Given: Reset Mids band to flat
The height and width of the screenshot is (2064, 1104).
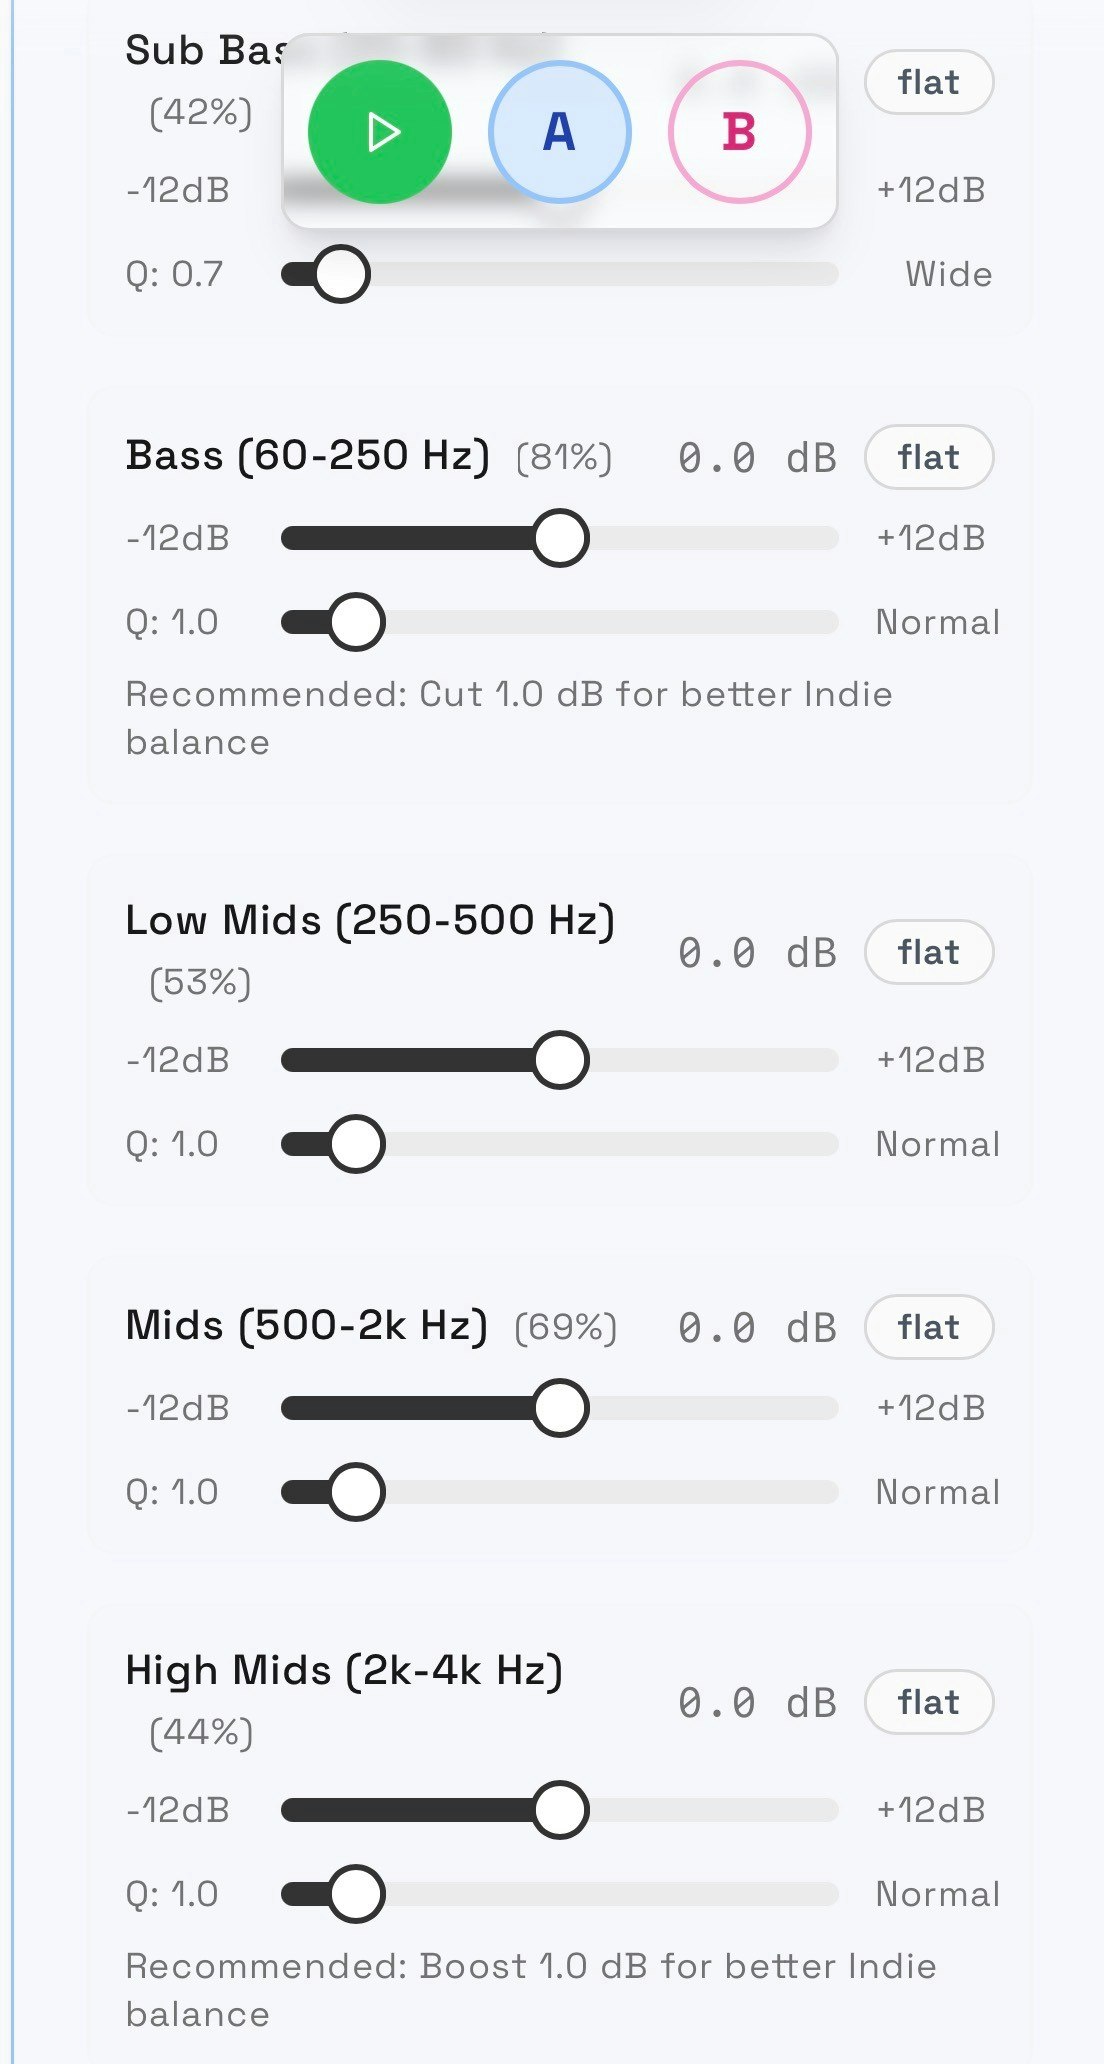Looking at the screenshot, I should pyautogui.click(x=928, y=1327).
